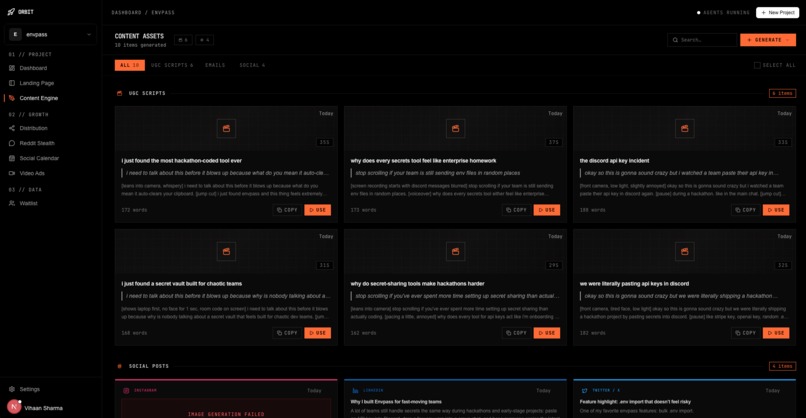Focus the Search input field
Image resolution: width=806 pixels, height=418 pixels.
(x=702, y=40)
